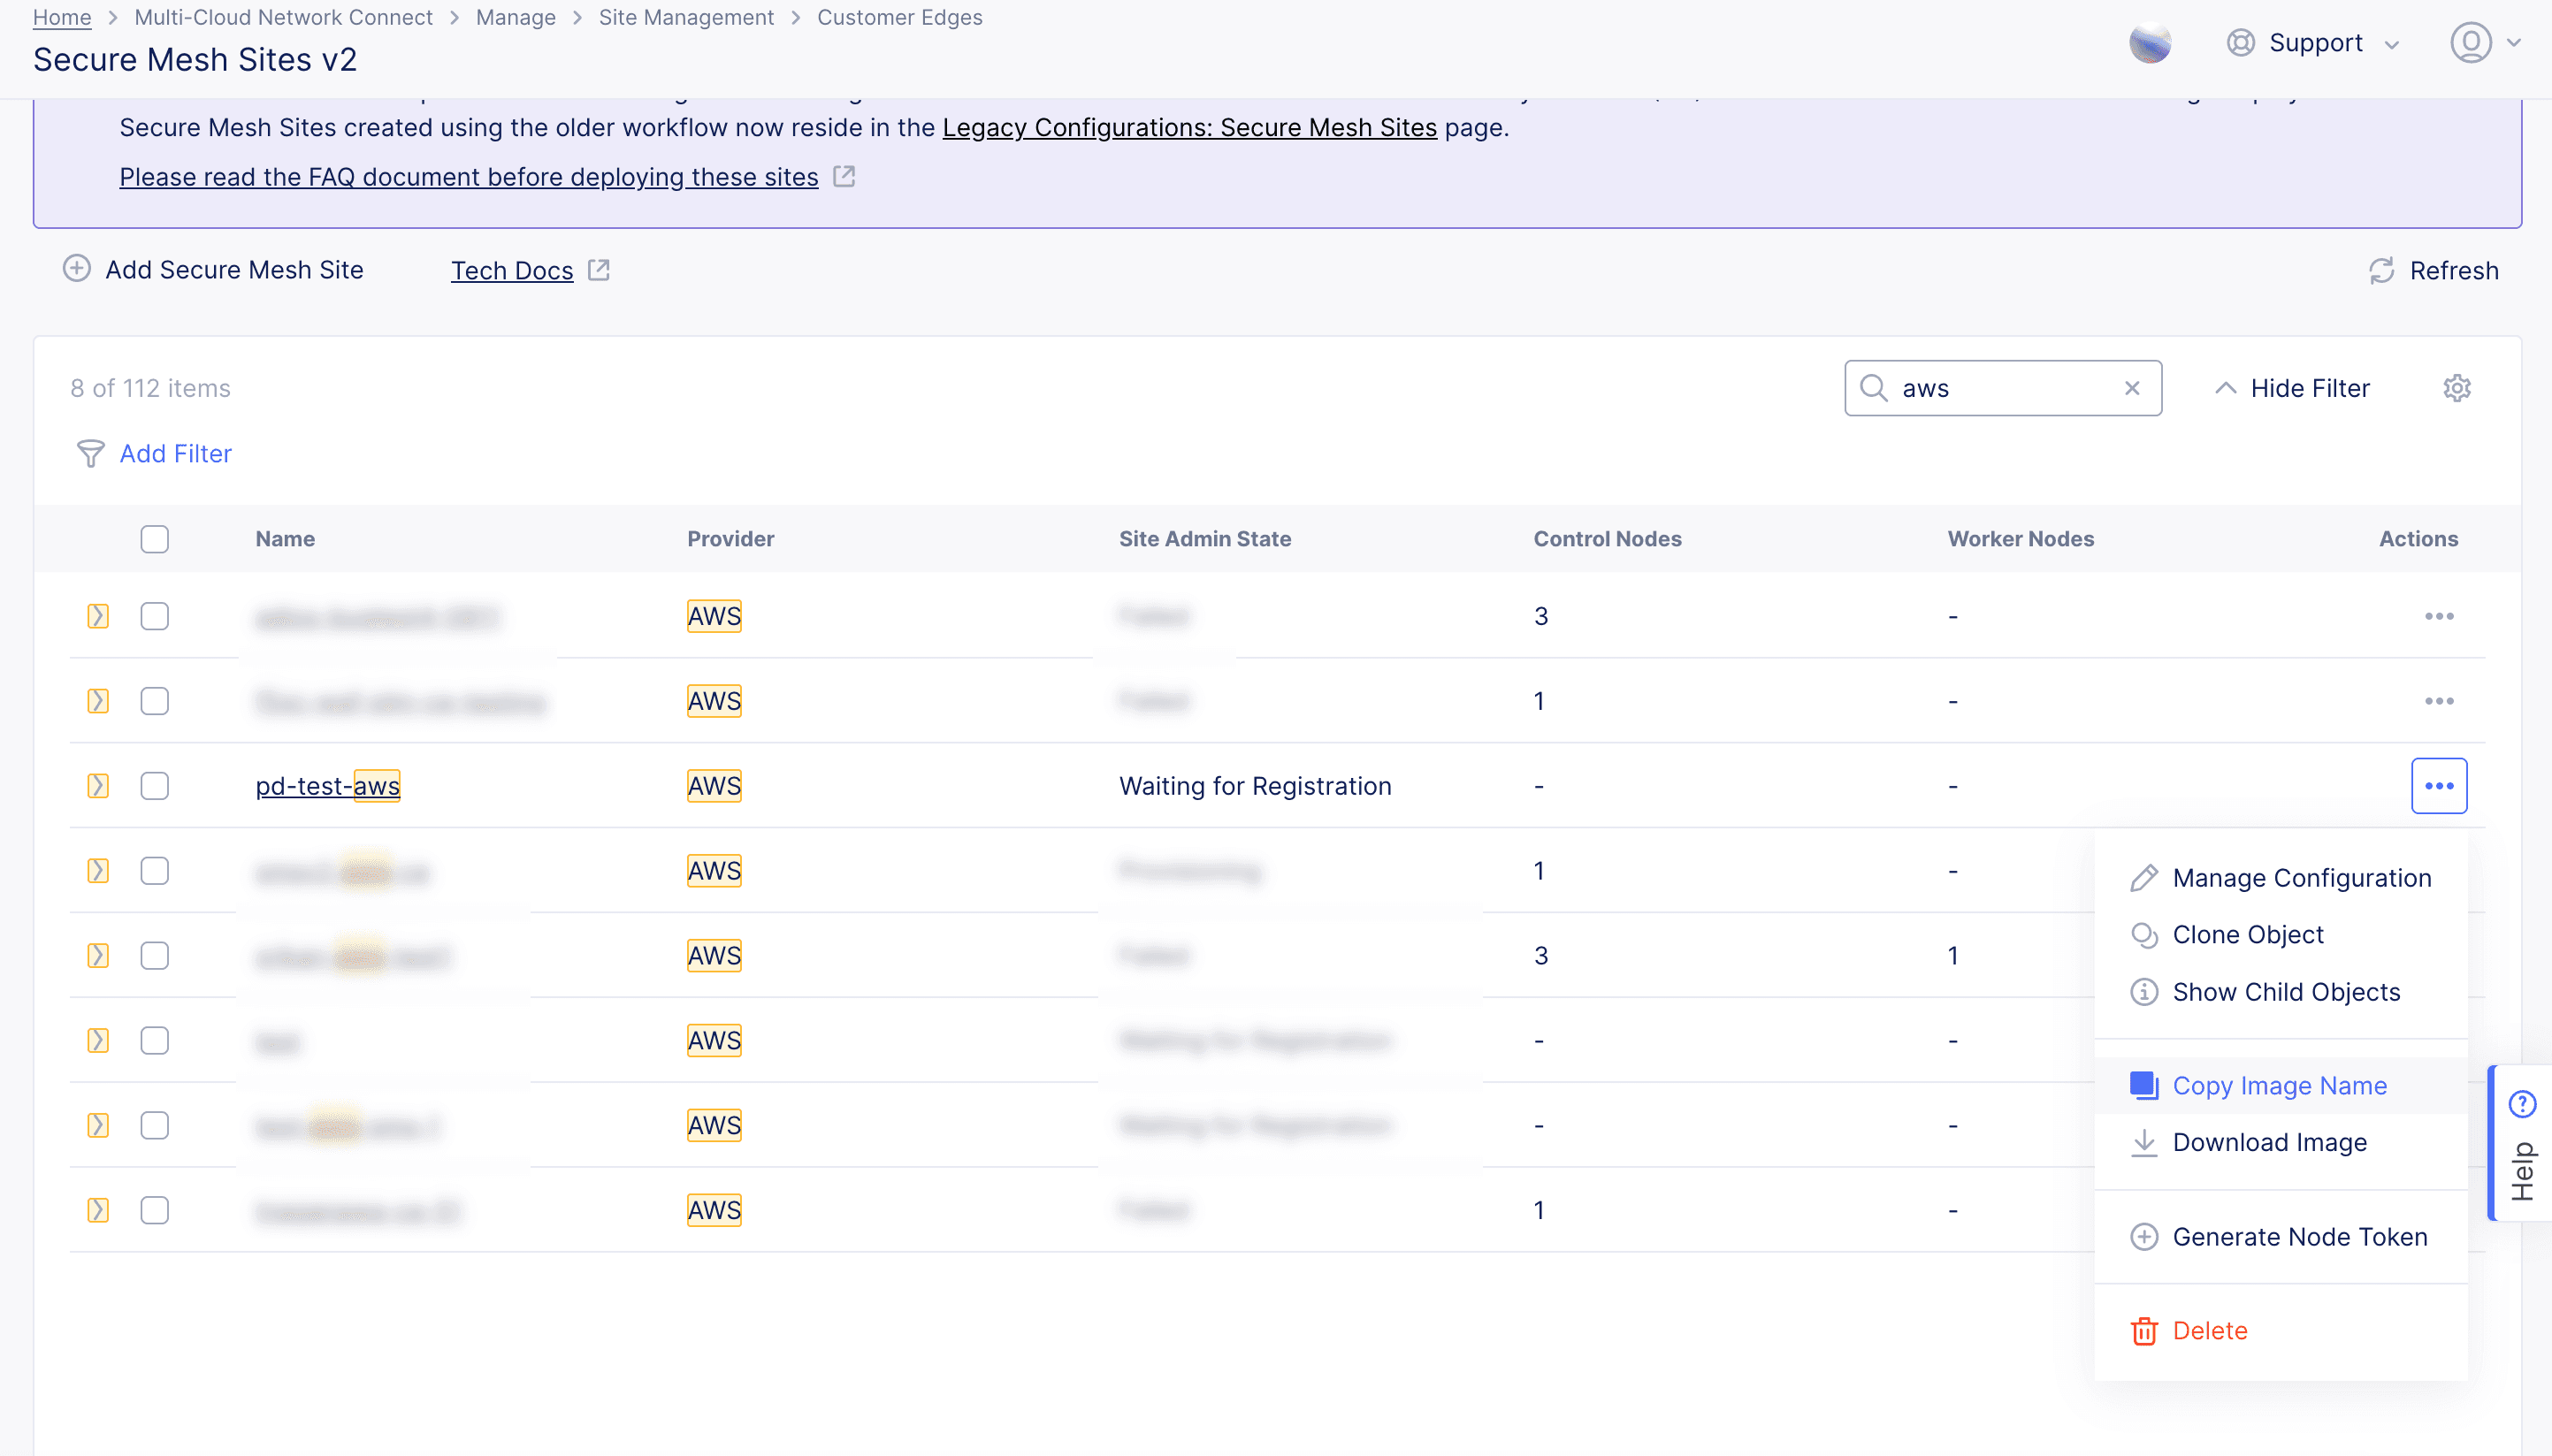Open the FAQ document external link icon
The height and width of the screenshot is (1456, 2552).
click(x=844, y=177)
